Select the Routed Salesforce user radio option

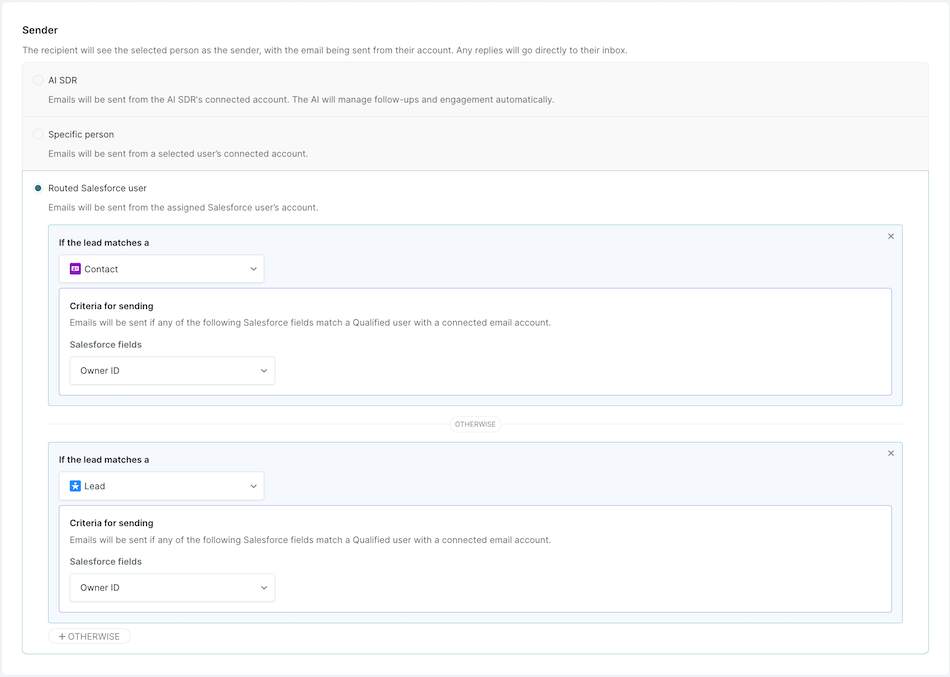[38, 188]
